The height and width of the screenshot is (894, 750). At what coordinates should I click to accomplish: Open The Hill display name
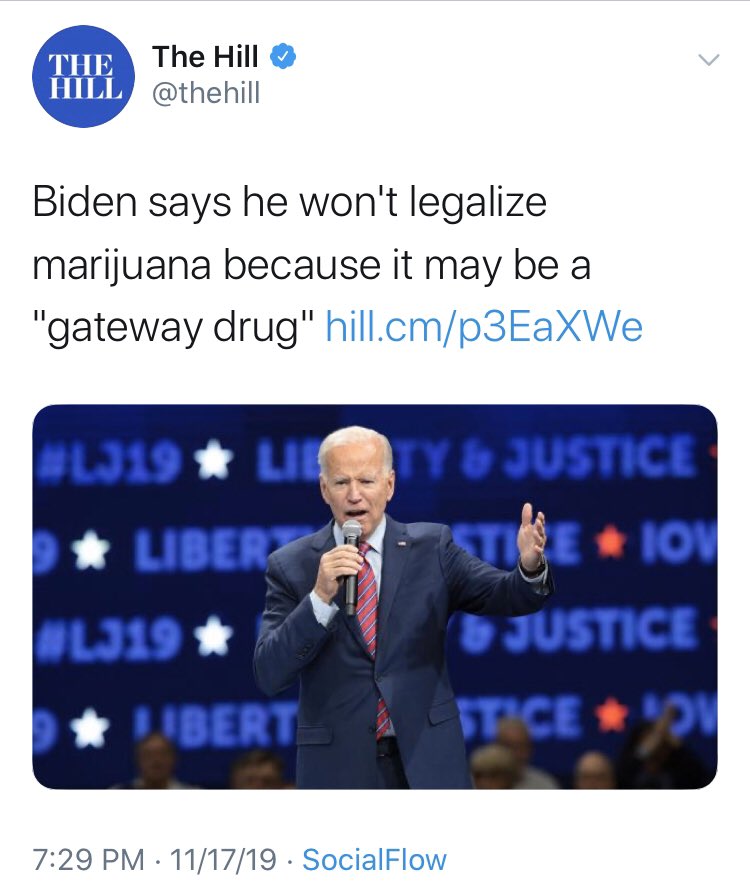(205, 56)
